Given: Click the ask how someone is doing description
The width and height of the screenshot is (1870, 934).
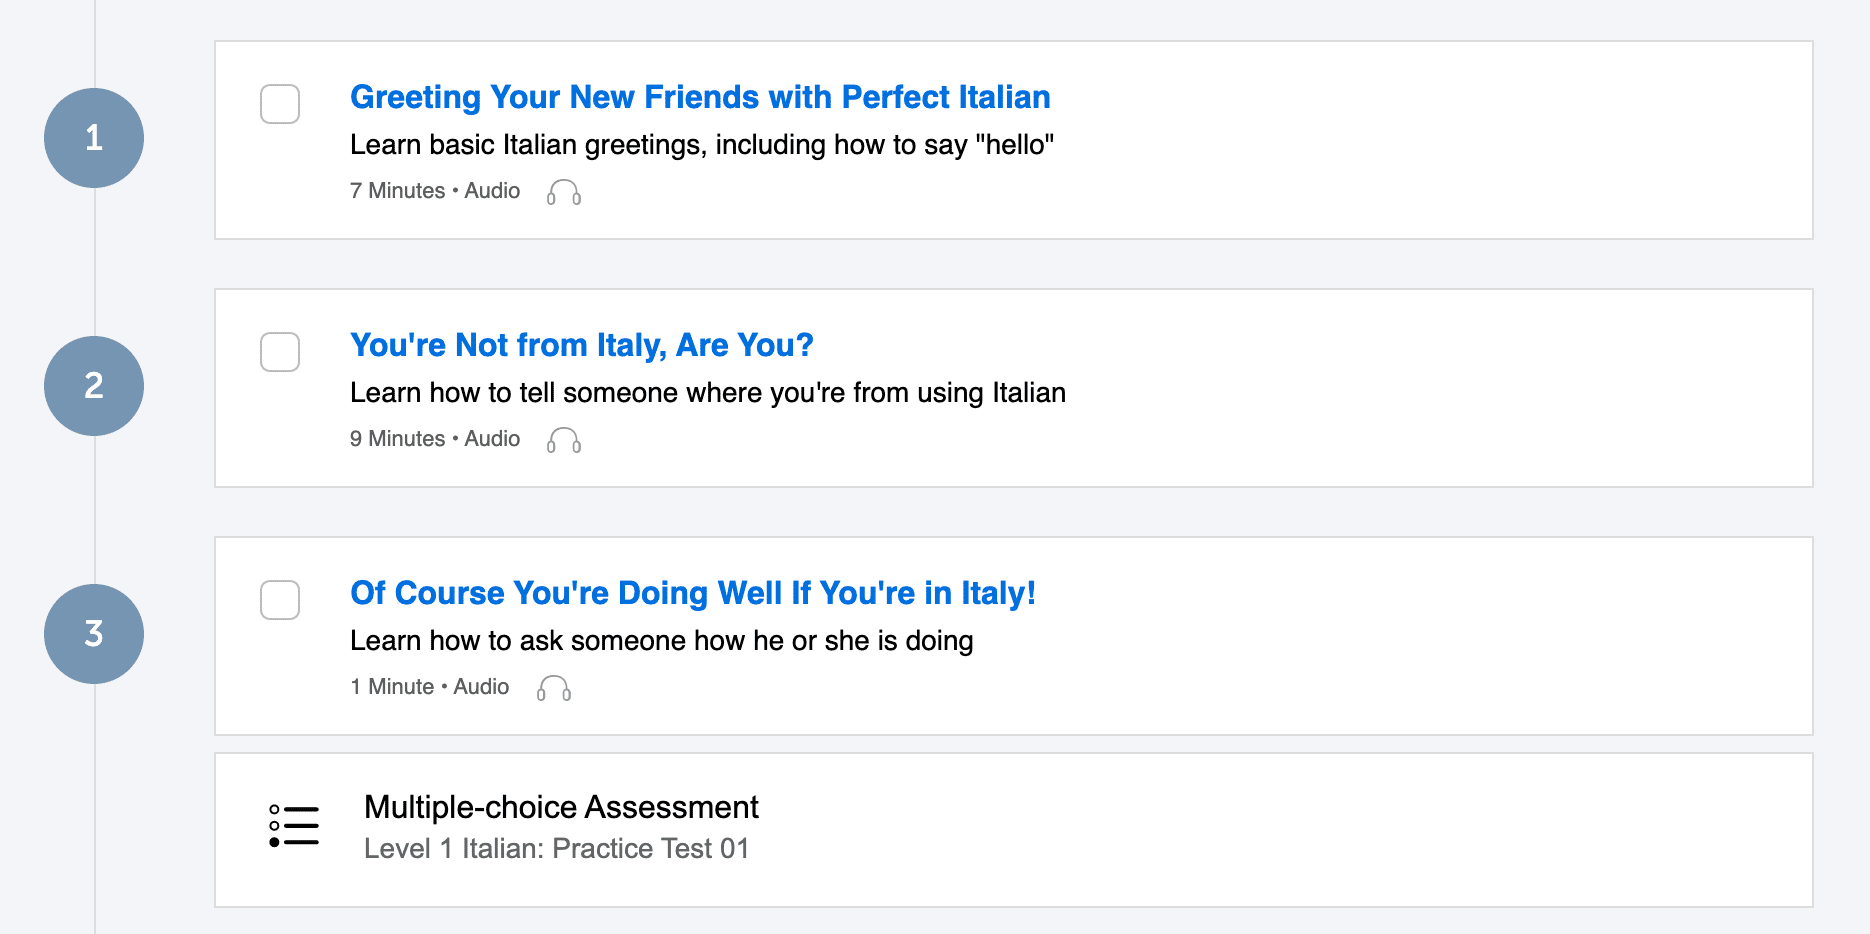Looking at the screenshot, I should (661, 641).
